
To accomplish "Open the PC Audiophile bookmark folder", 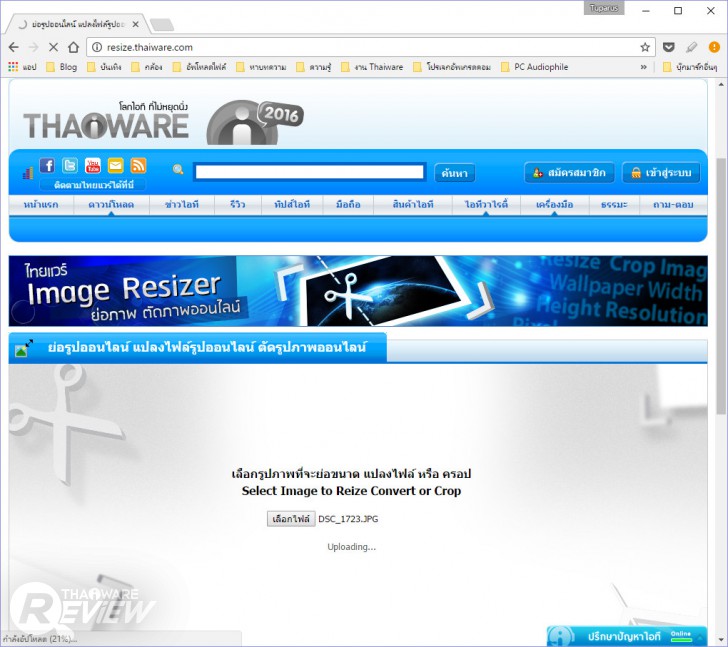I will pos(535,67).
